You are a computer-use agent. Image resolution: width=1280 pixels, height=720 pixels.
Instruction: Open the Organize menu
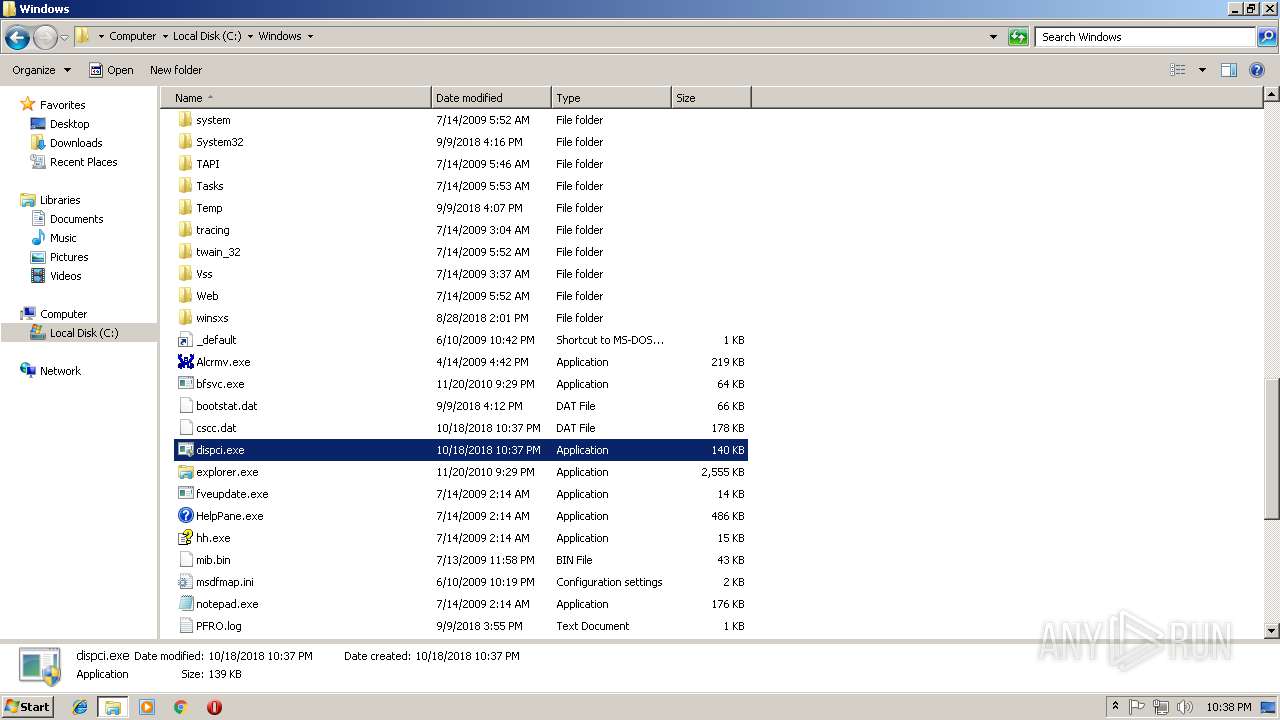41,70
